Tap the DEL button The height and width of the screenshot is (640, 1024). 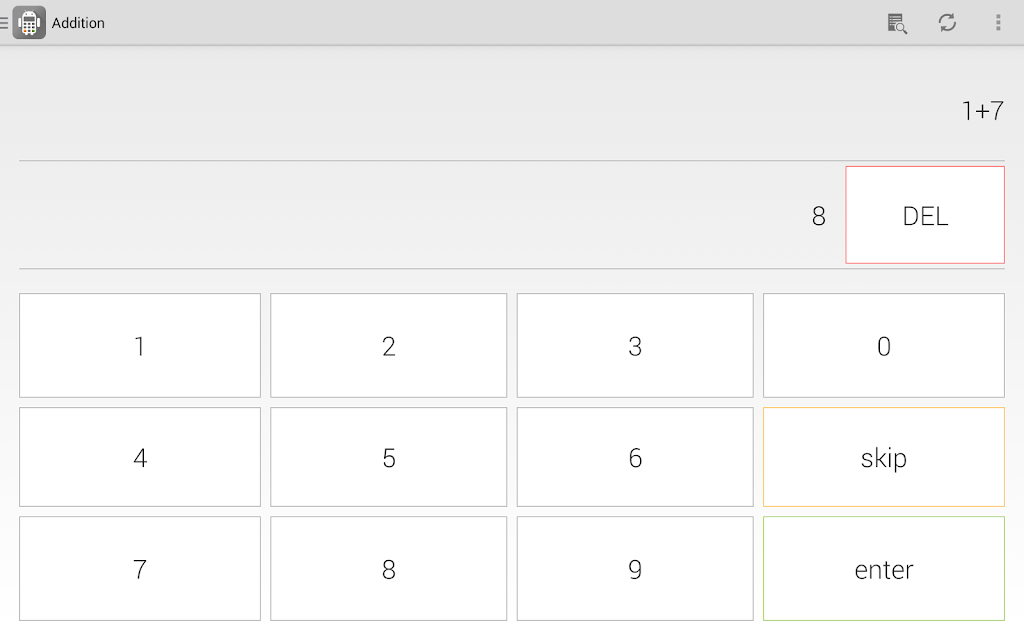[x=925, y=215]
